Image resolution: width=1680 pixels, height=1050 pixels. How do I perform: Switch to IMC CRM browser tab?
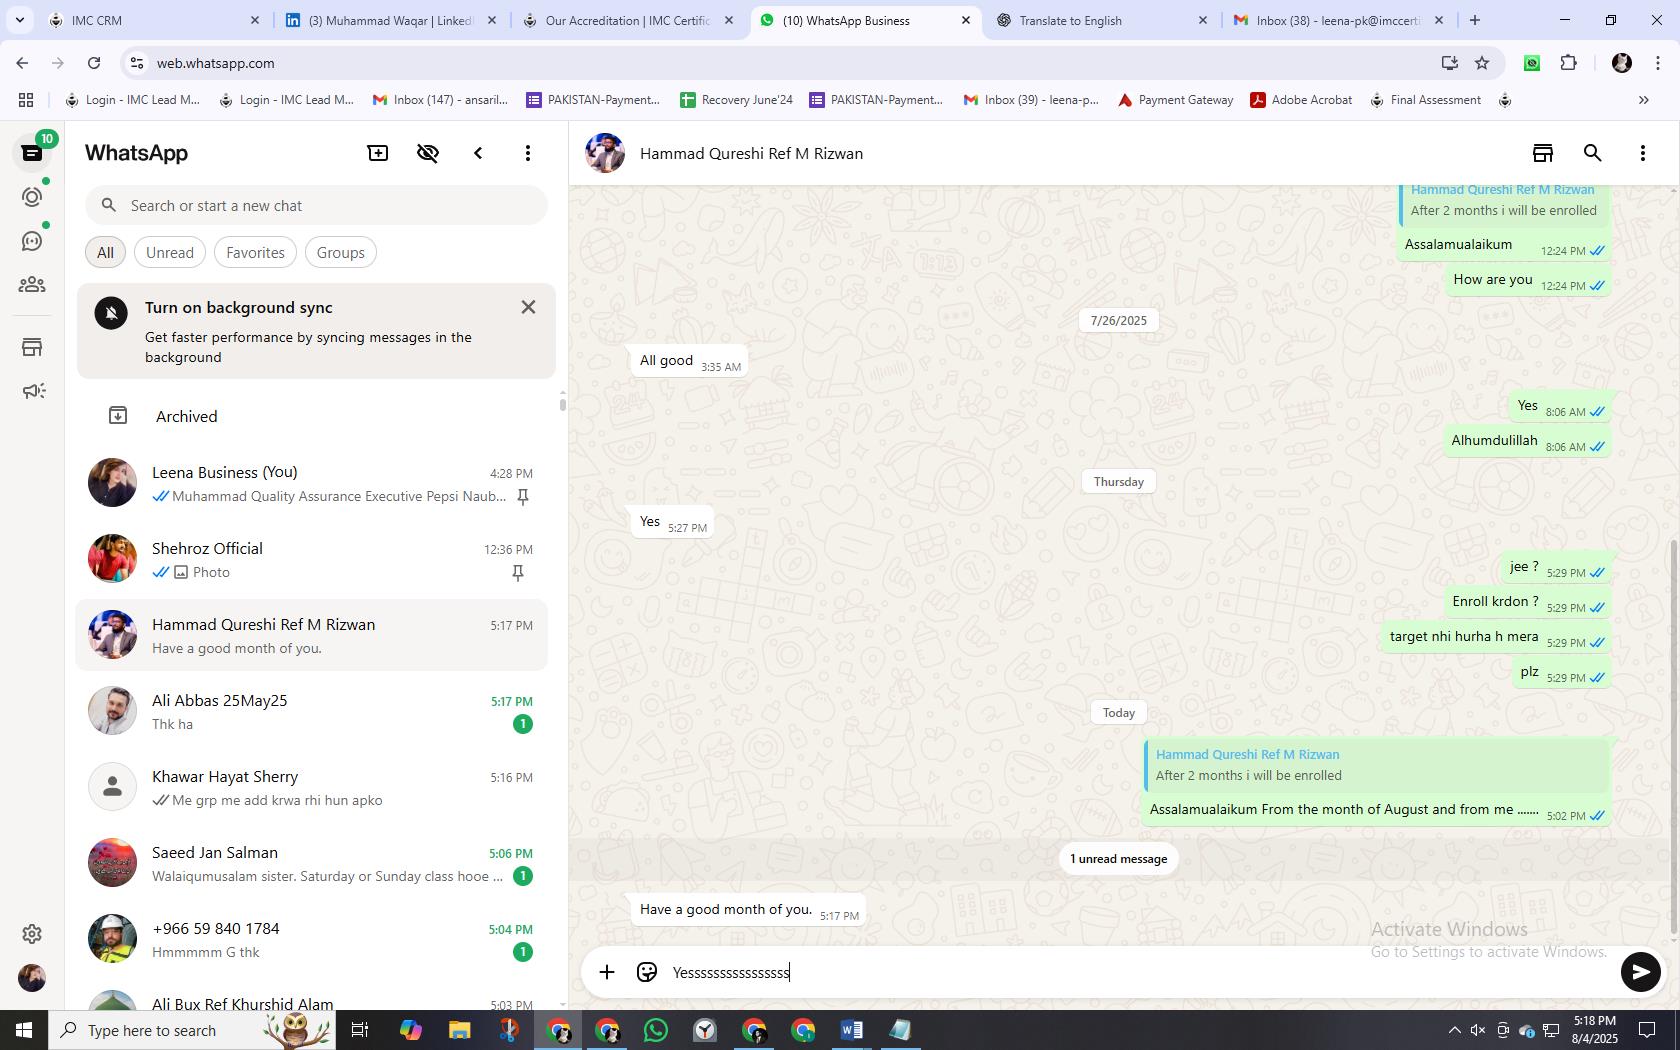point(154,20)
